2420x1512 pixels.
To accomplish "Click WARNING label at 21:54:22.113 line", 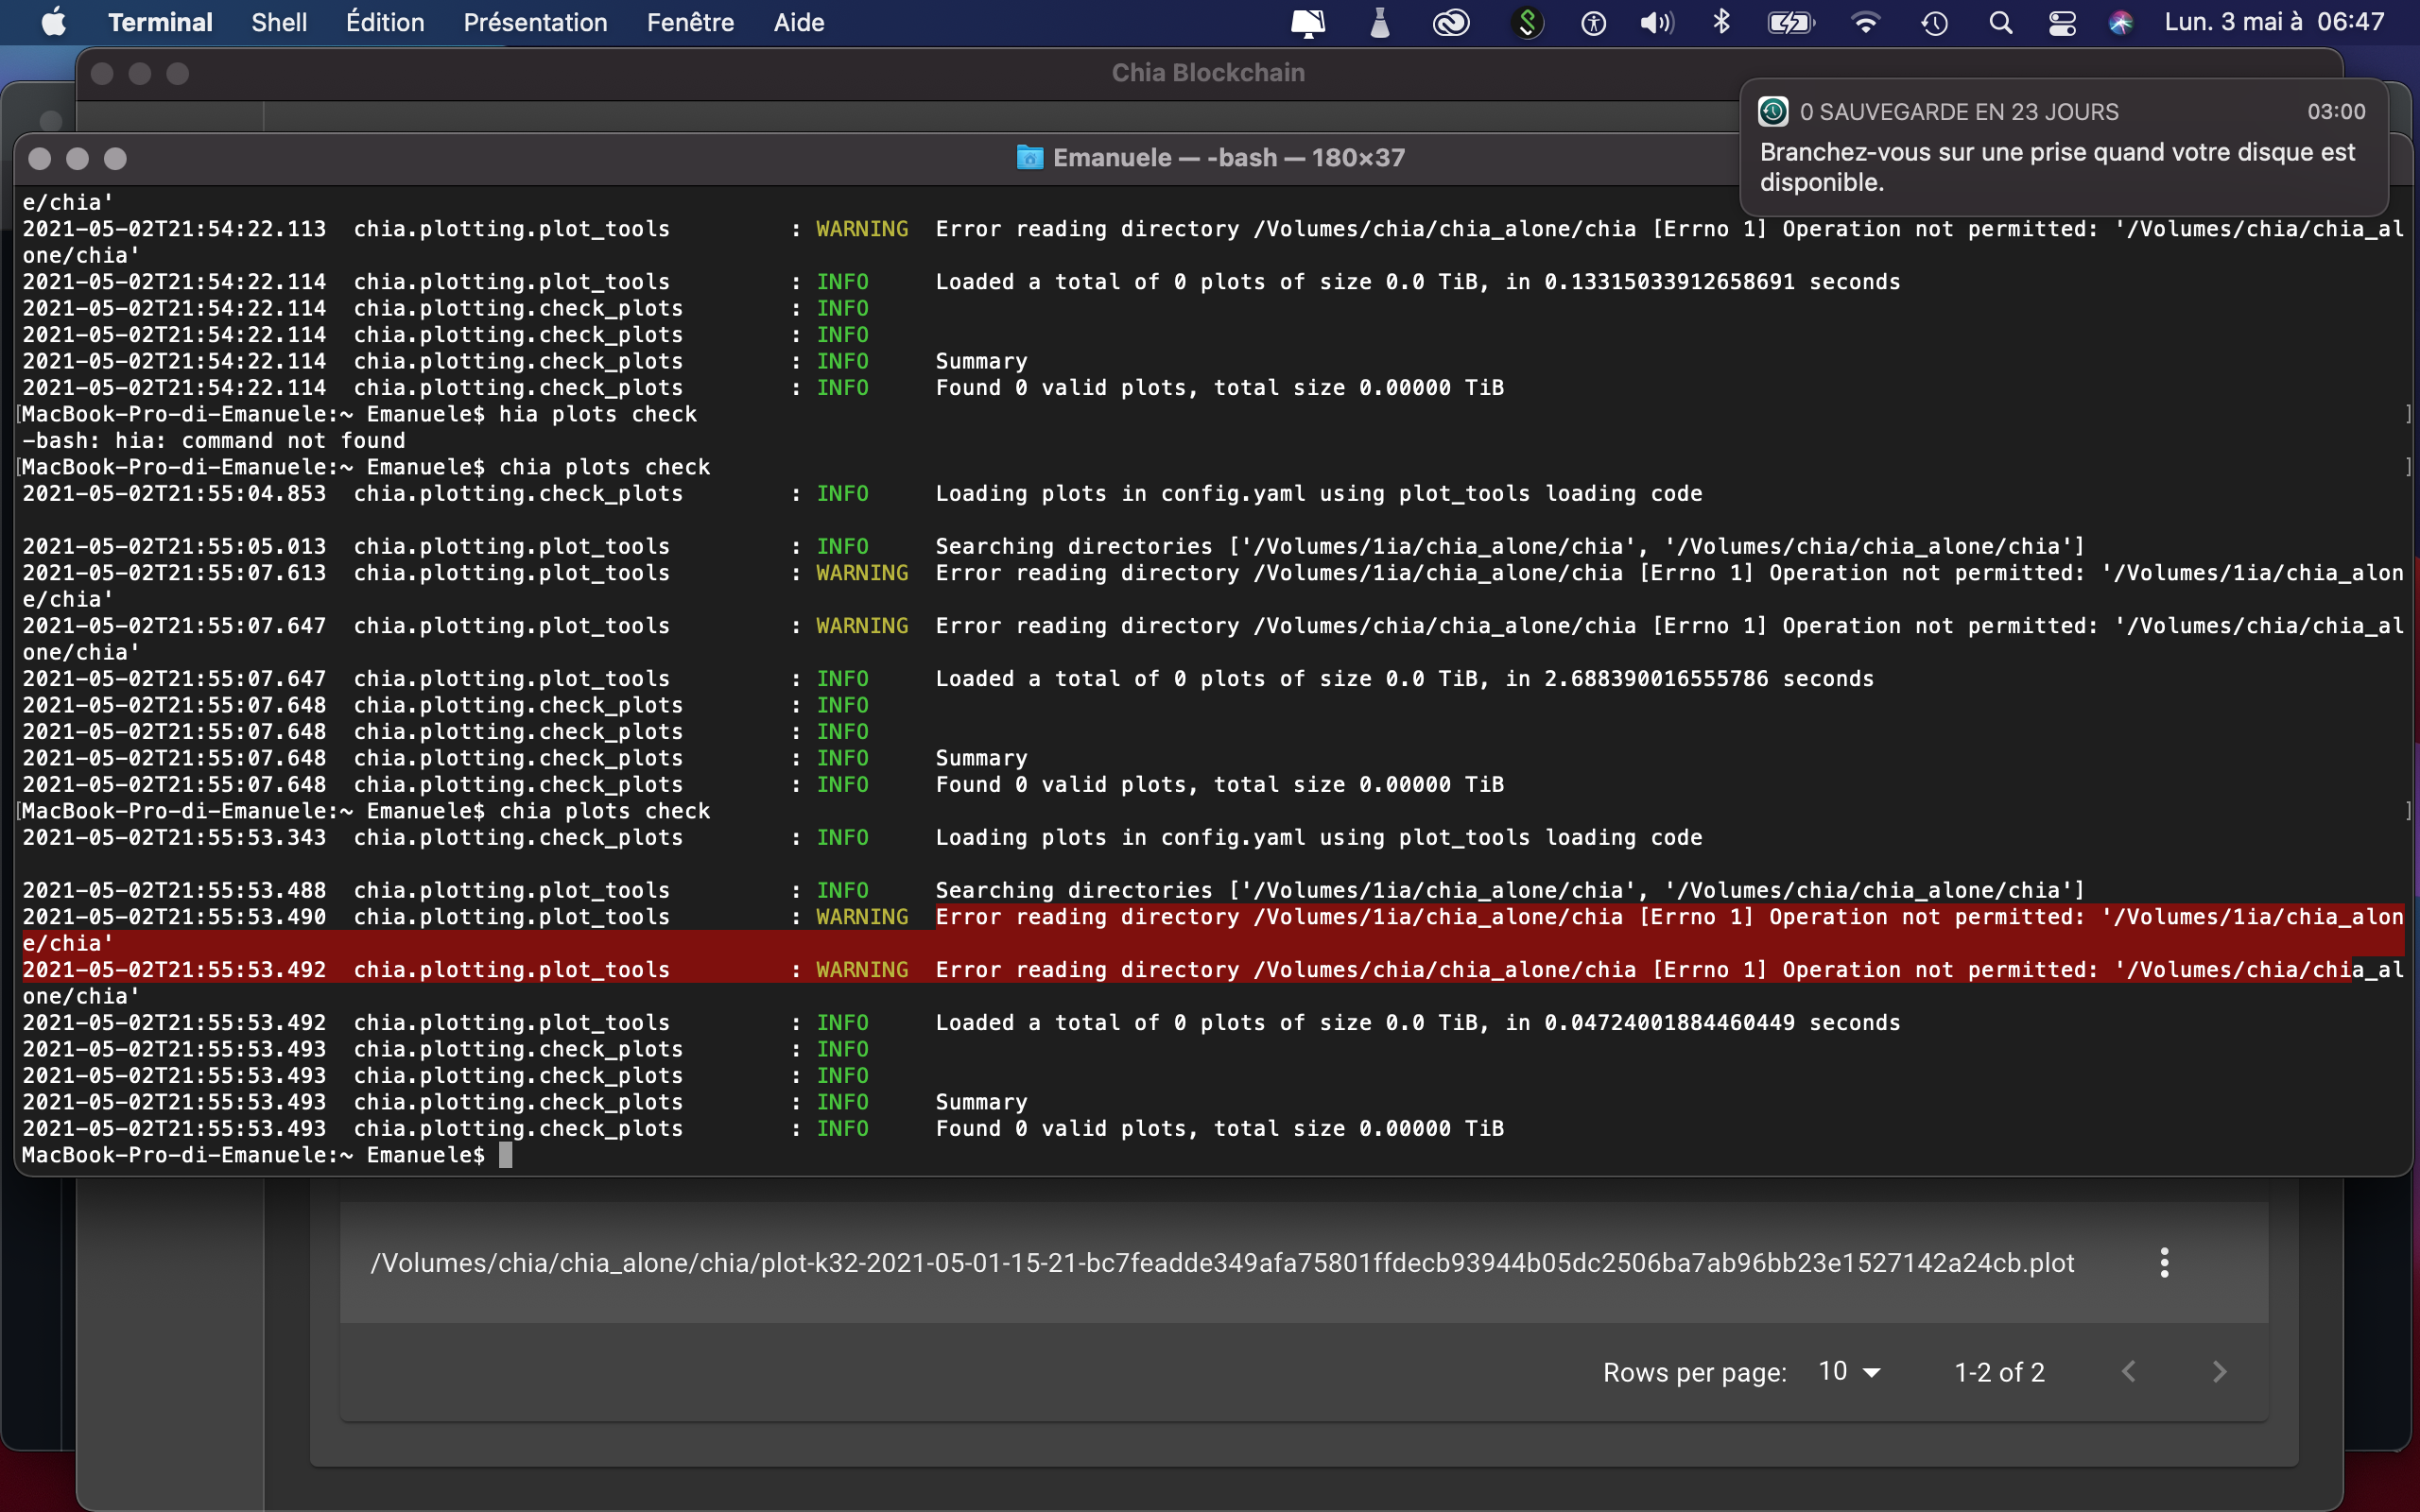I will tap(862, 229).
